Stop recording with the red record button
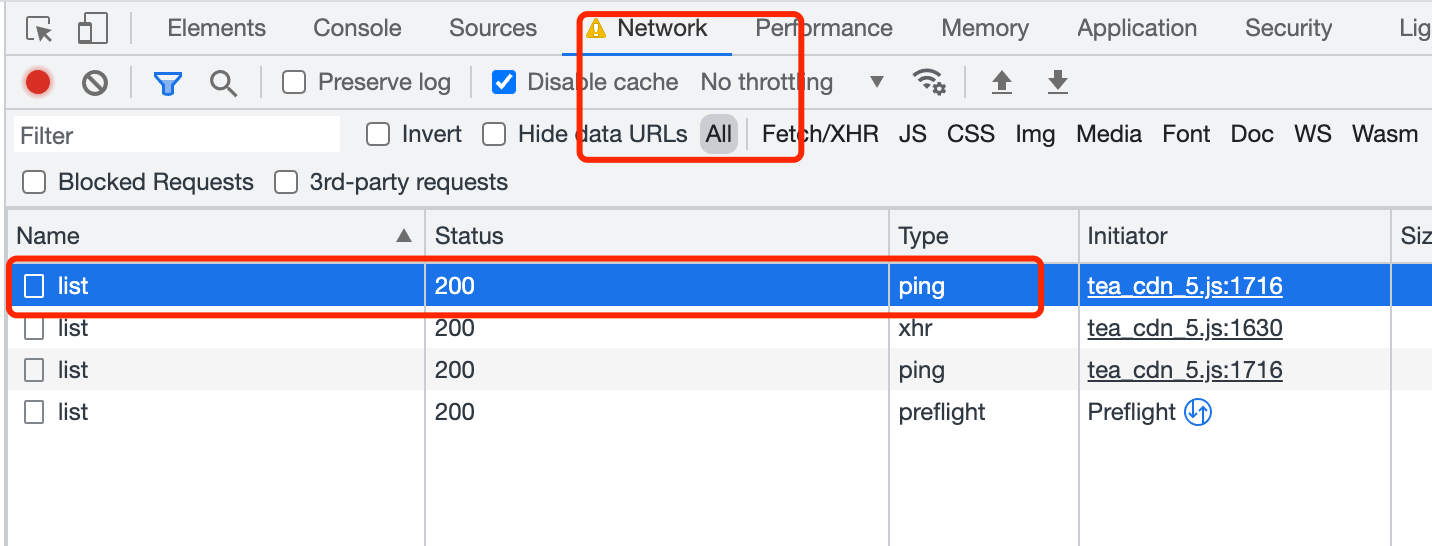 tap(38, 82)
